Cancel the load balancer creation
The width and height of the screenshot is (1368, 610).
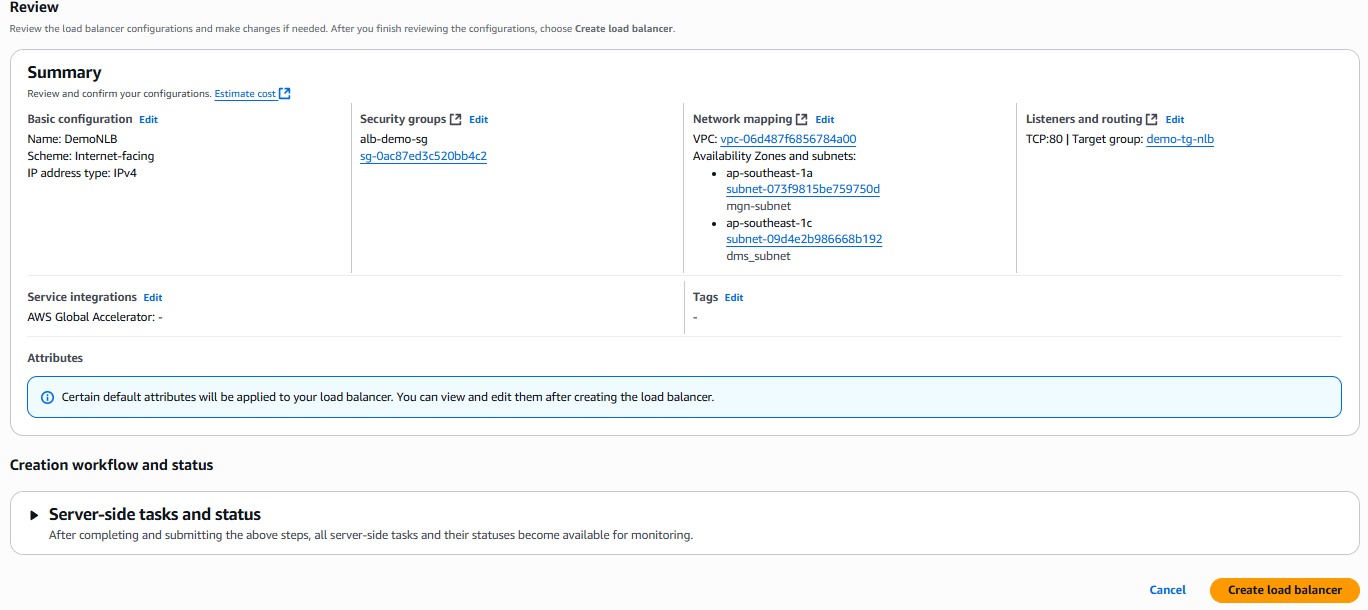point(1167,590)
